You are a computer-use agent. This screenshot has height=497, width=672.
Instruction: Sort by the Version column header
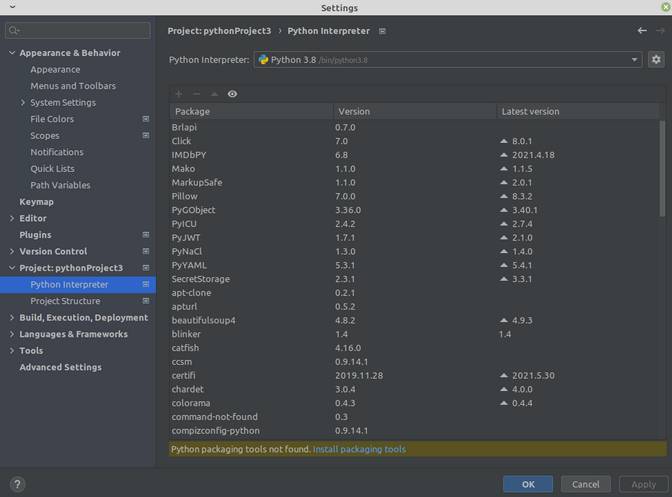[415, 111]
